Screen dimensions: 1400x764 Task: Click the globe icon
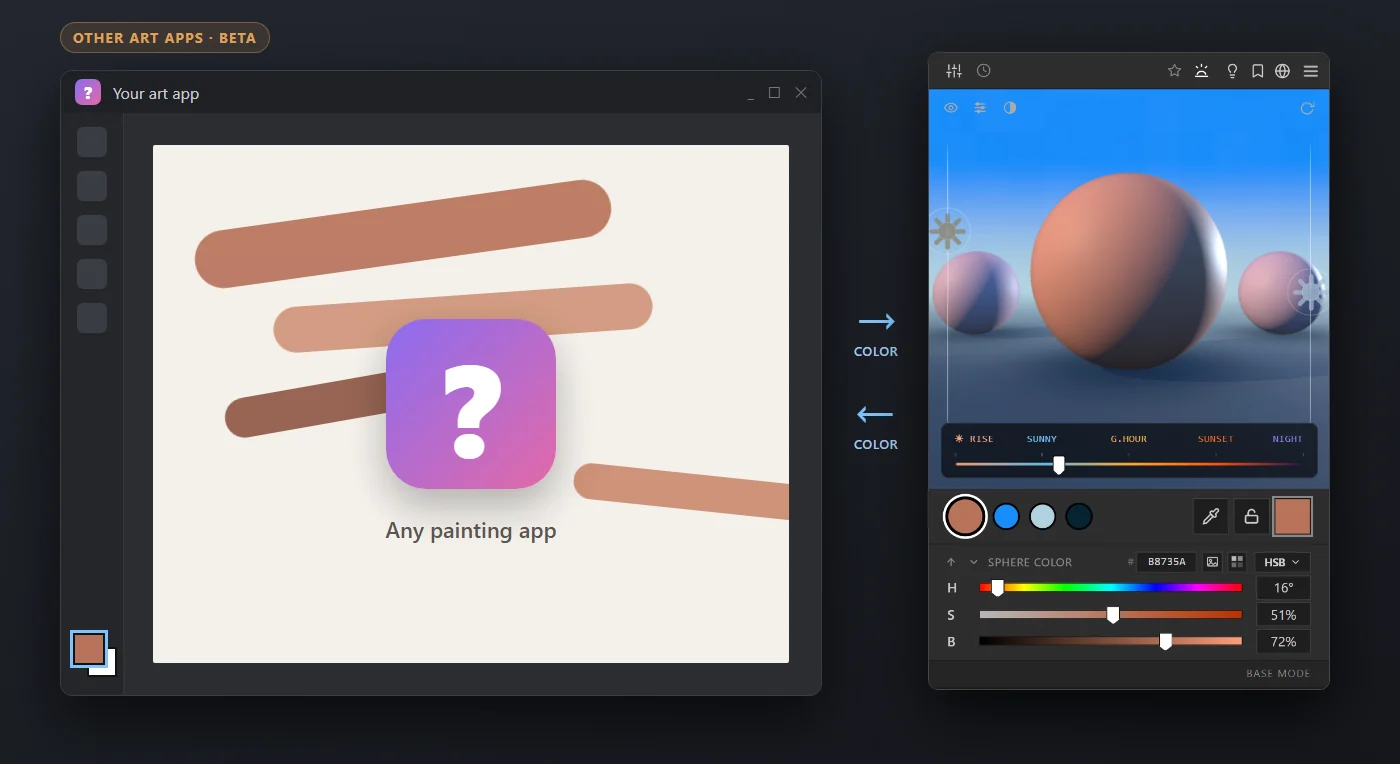1283,71
